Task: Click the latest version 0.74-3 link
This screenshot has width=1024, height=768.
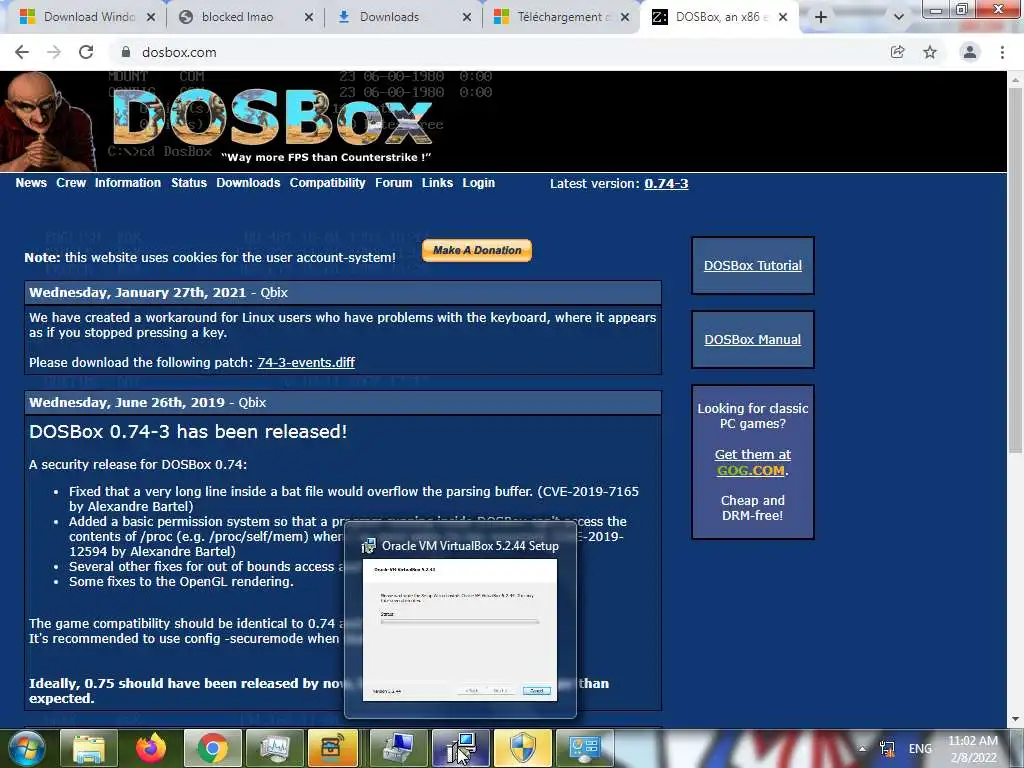Action: coord(666,184)
